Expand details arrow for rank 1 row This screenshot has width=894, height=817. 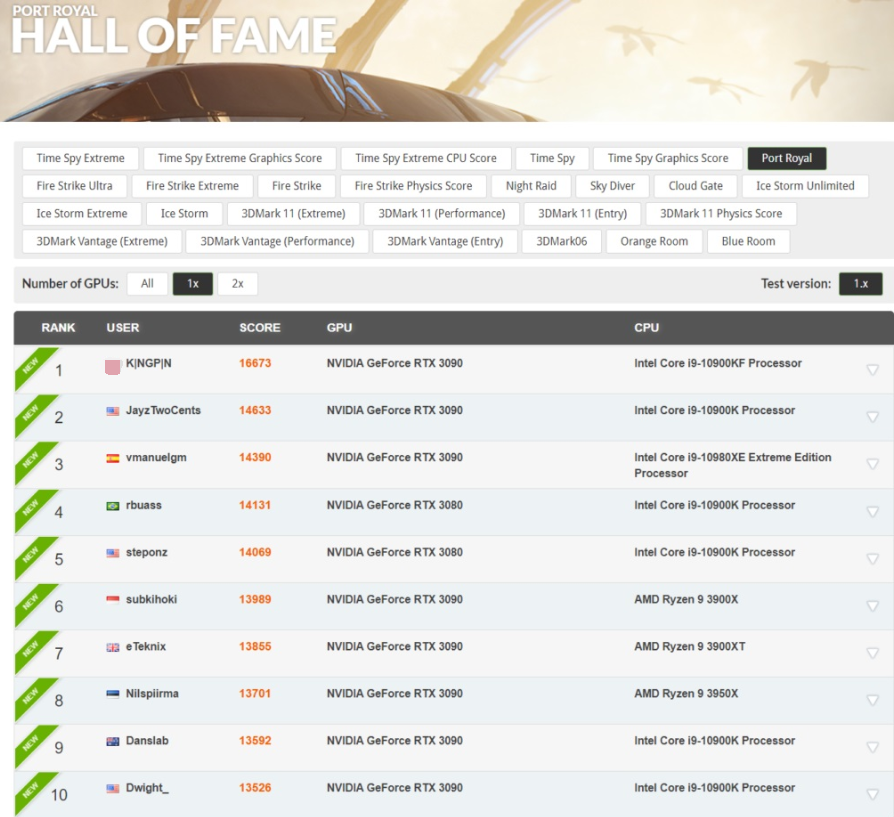point(872,370)
